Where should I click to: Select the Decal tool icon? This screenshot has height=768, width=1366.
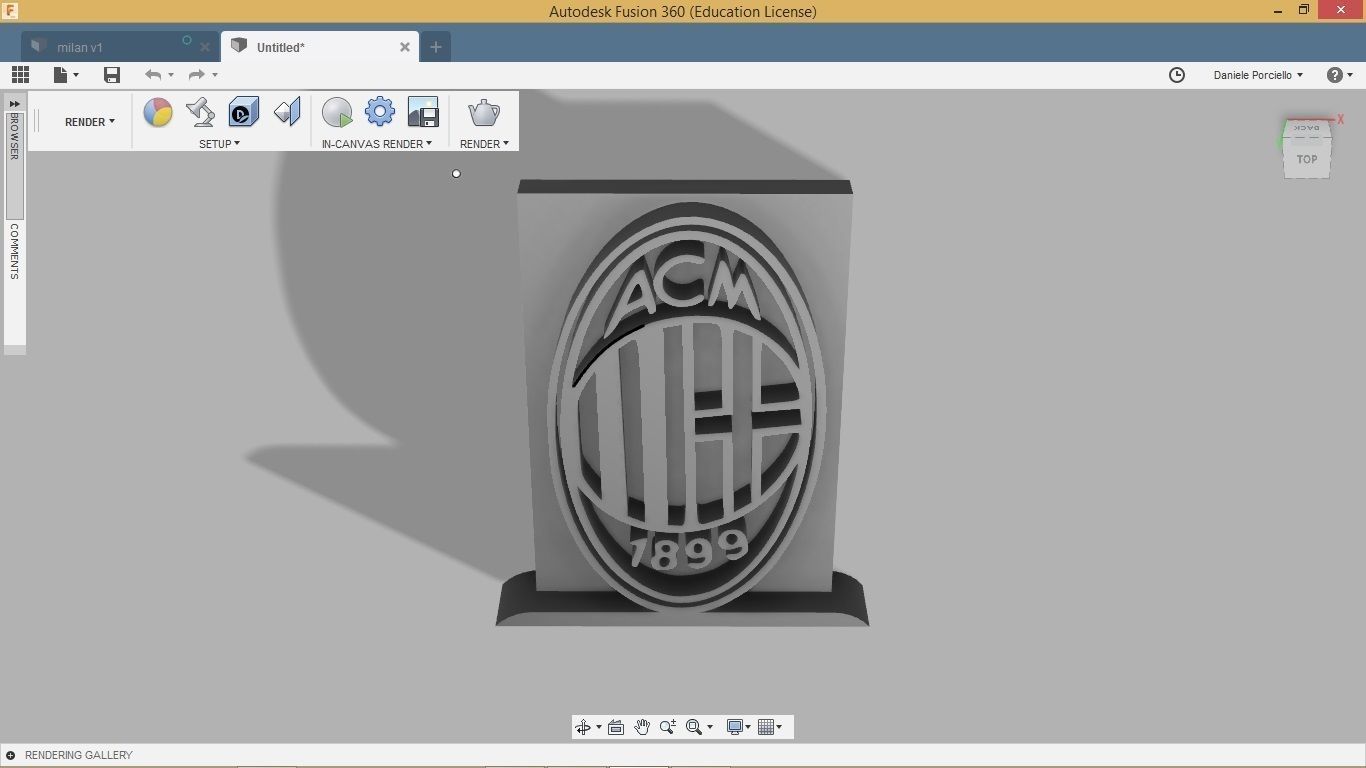244,112
